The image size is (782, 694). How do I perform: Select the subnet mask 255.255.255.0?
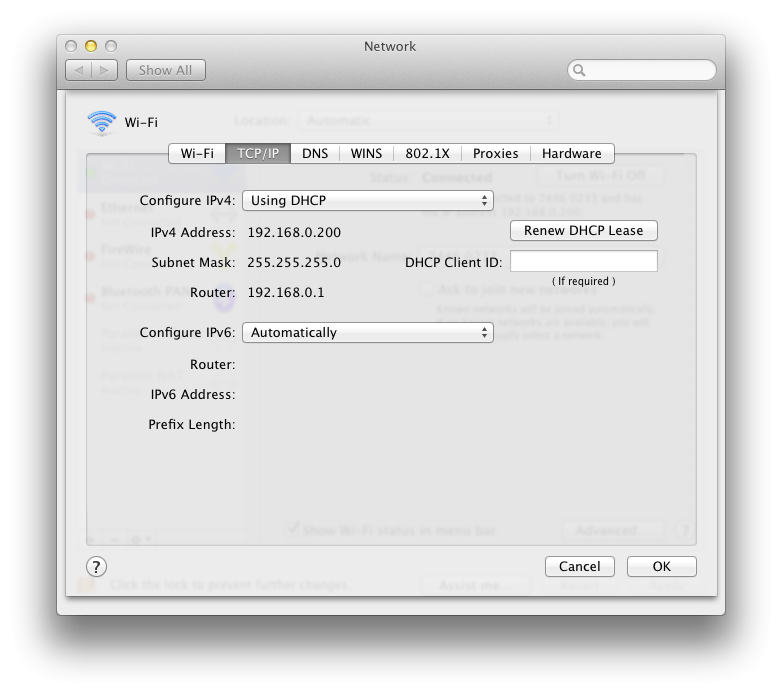(x=294, y=263)
